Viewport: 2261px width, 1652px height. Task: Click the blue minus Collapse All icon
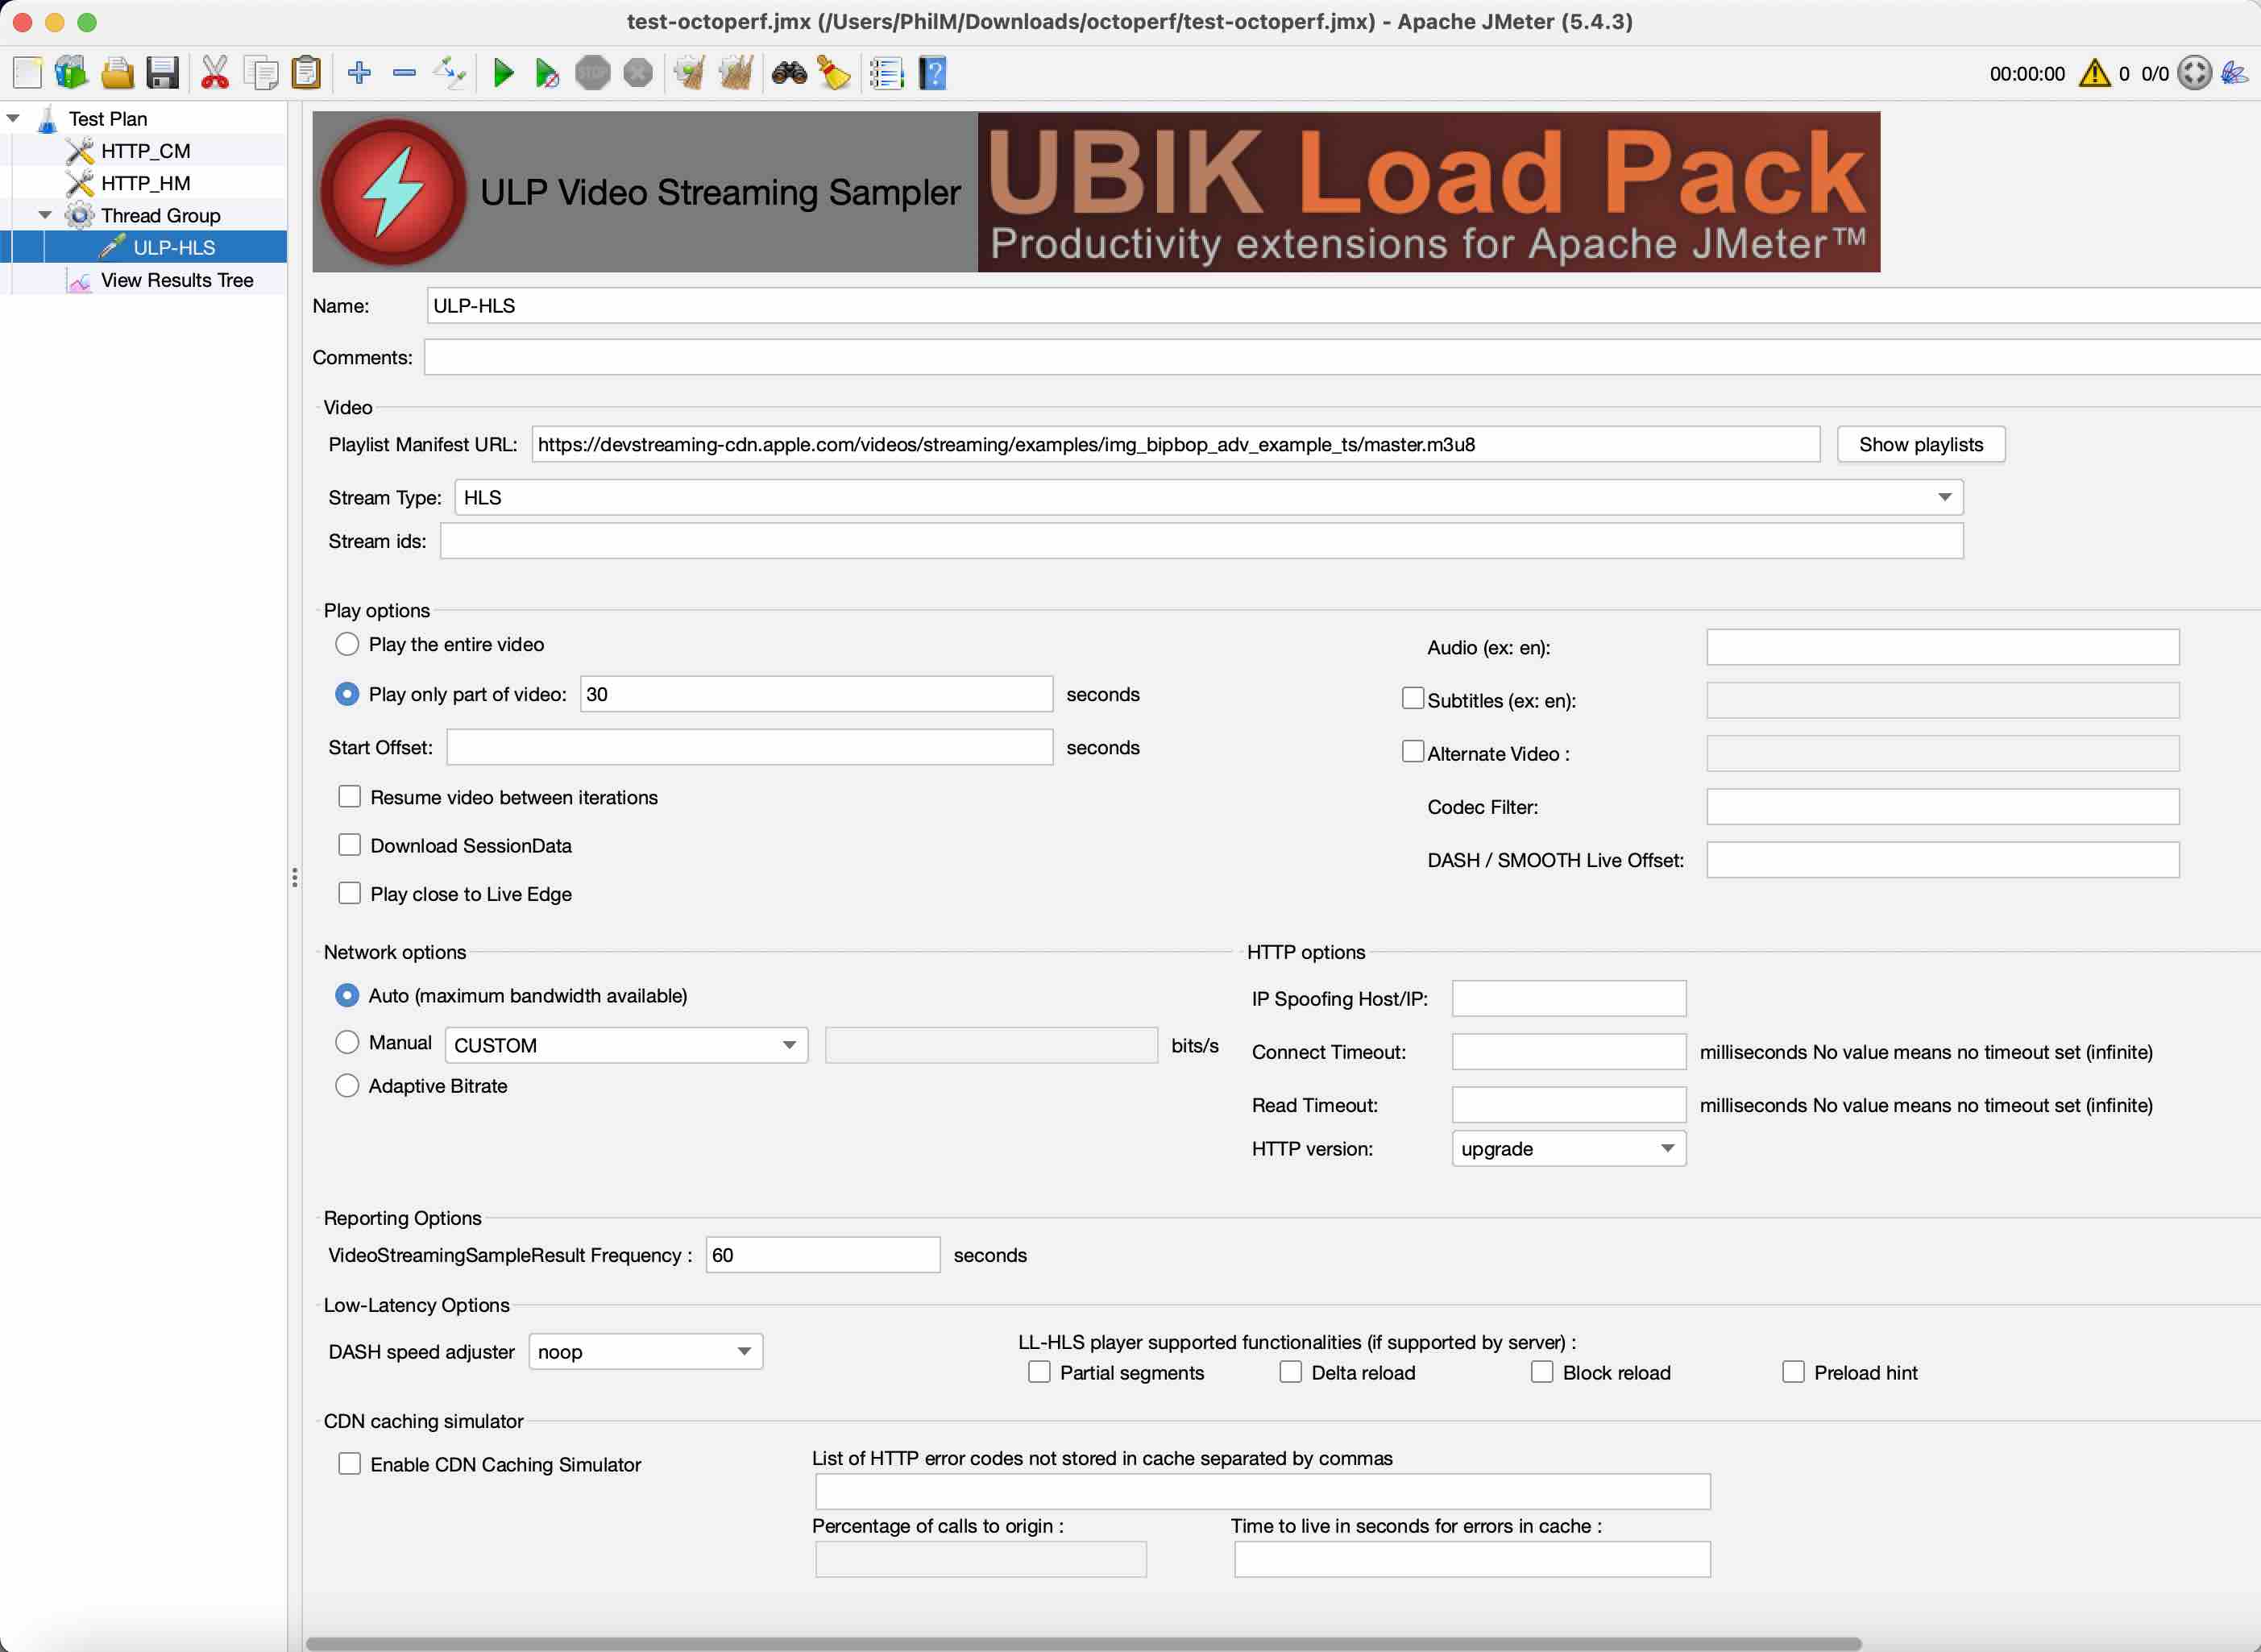click(x=404, y=73)
